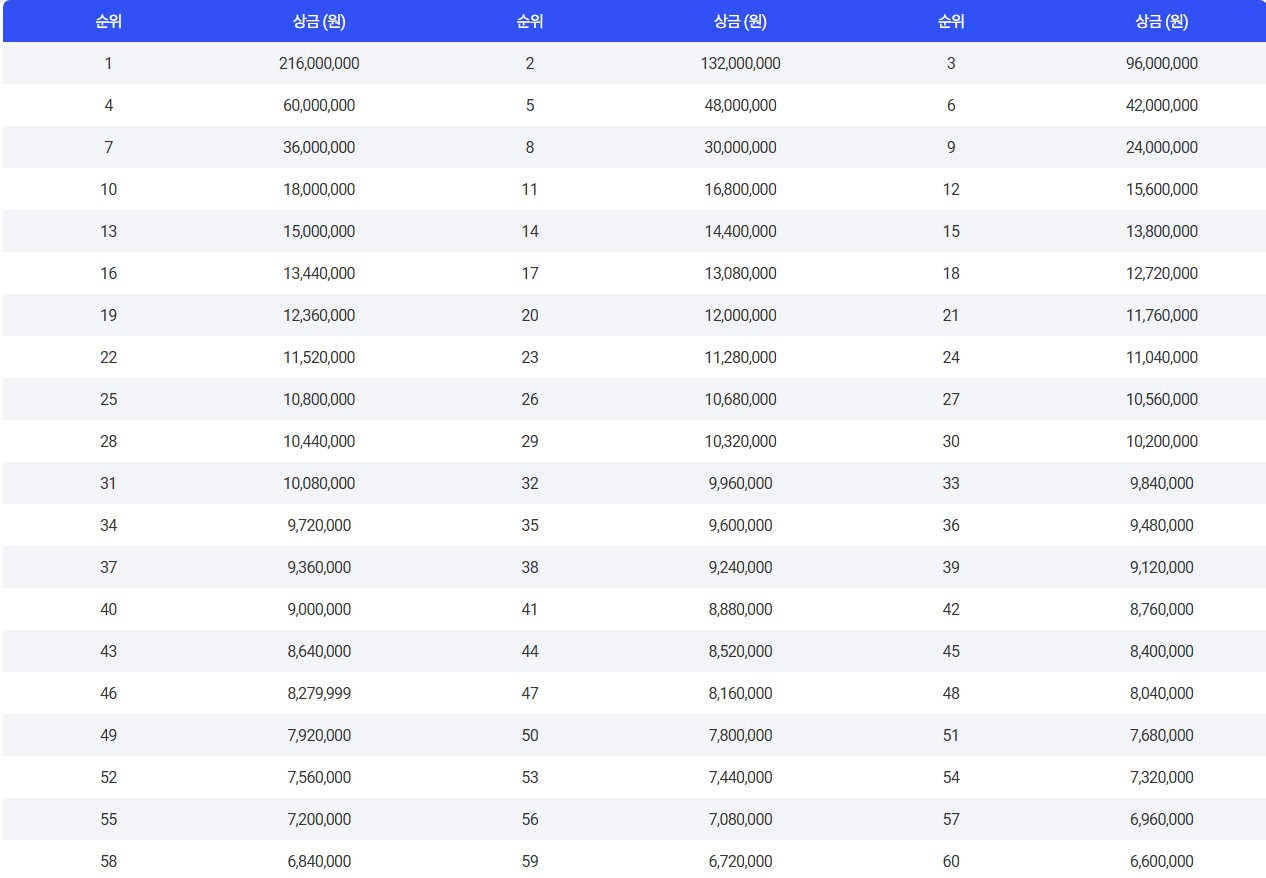Select the 13,440,000 amount
Viewport: 1266px width, 878px height.
[319, 273]
